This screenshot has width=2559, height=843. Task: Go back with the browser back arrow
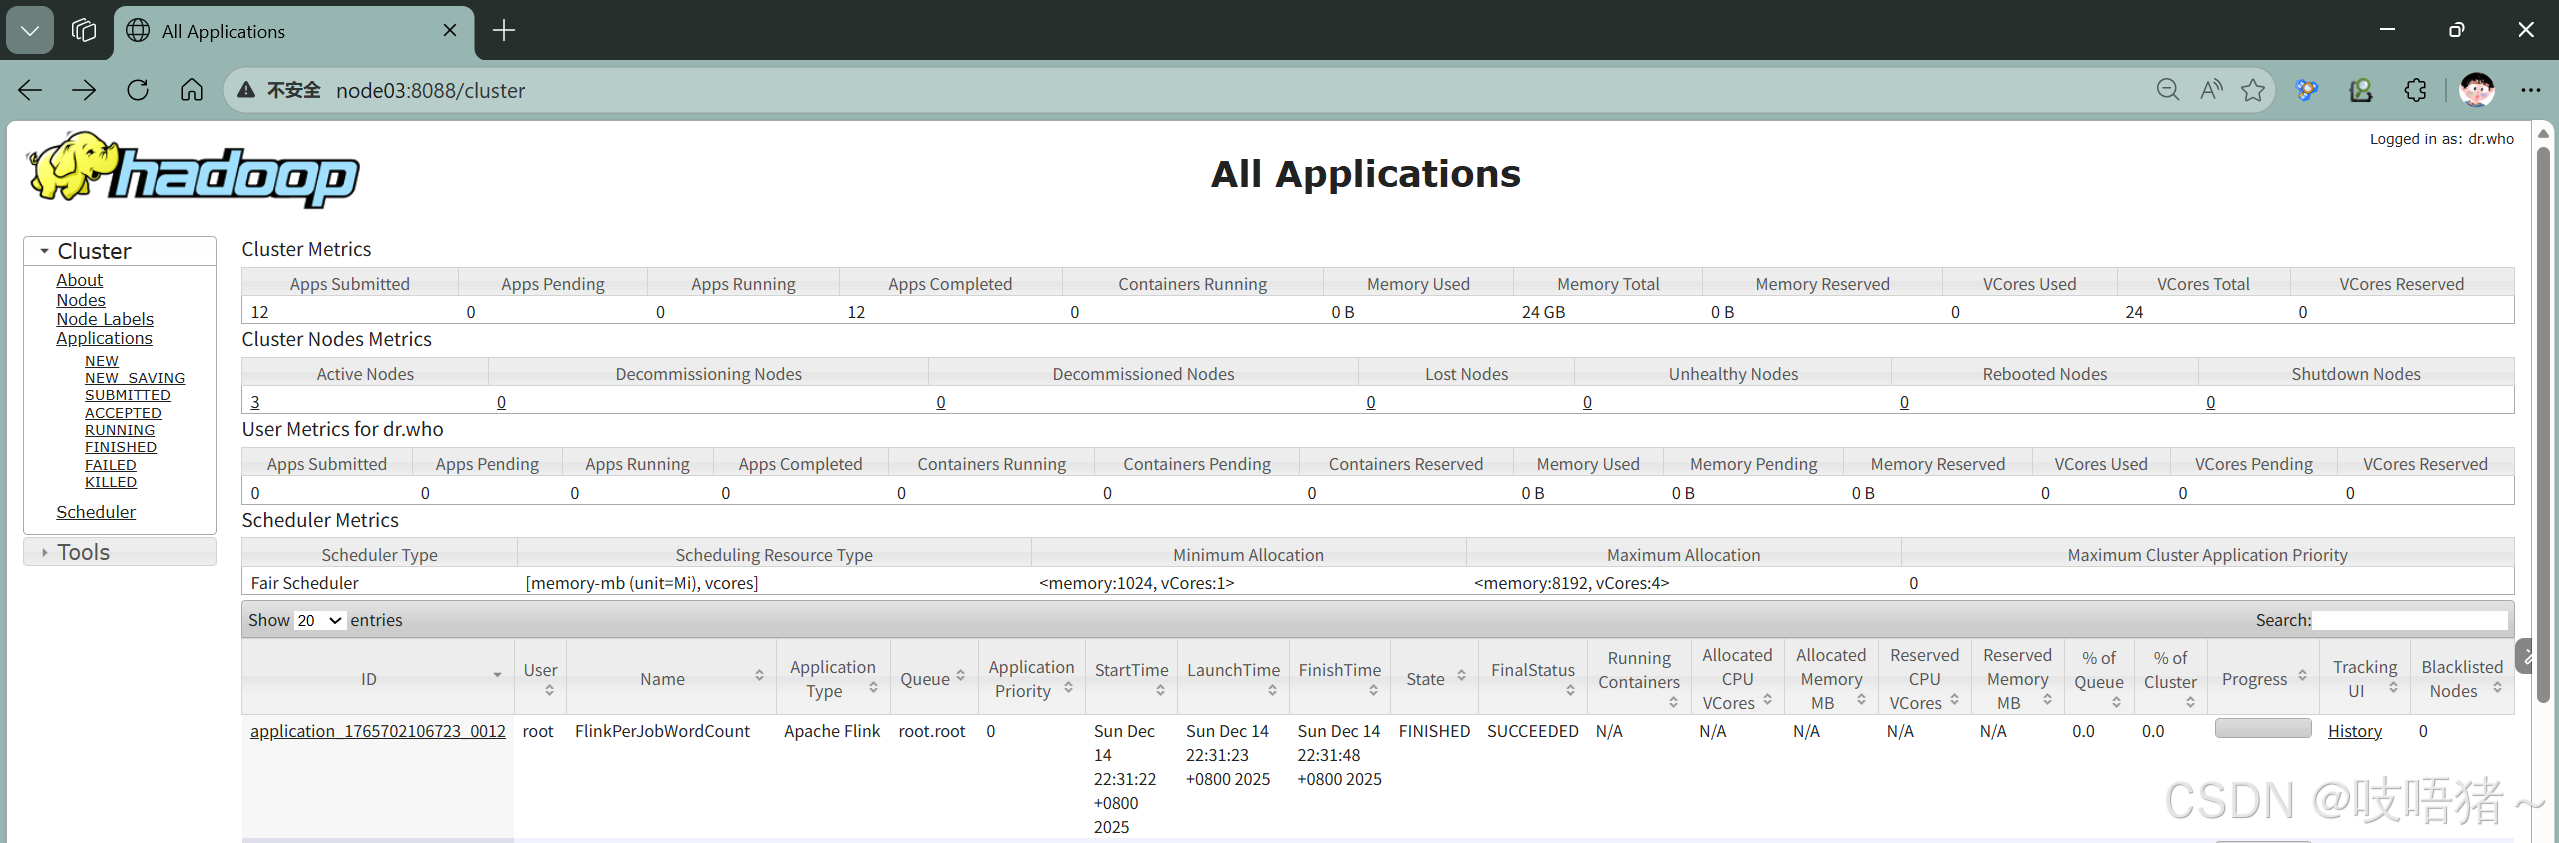[30, 90]
